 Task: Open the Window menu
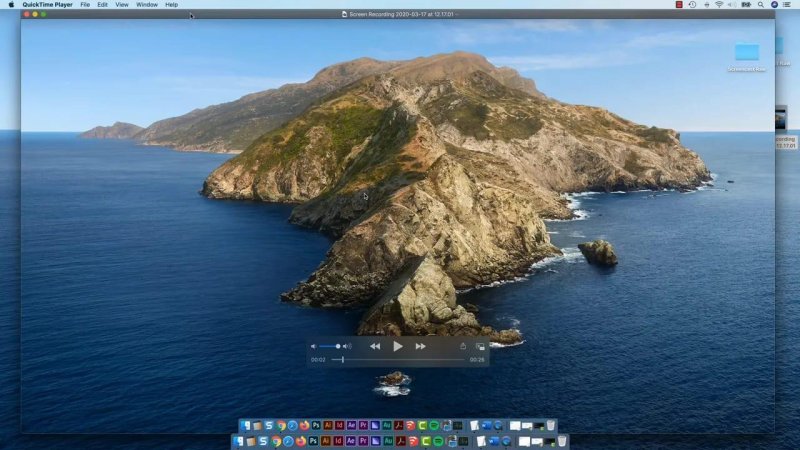[x=147, y=5]
